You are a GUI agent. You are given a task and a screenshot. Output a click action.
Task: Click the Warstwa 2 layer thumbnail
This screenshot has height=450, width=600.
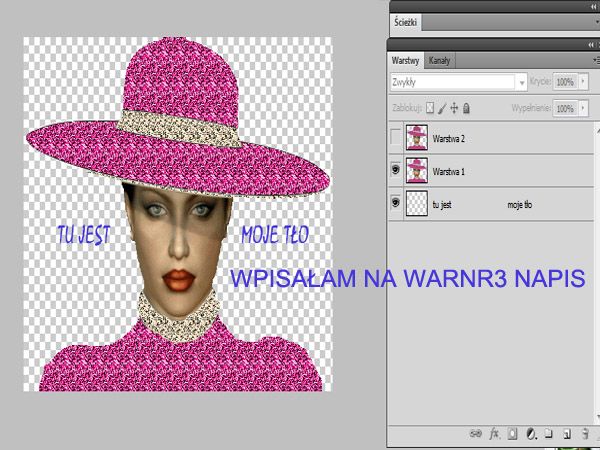point(417,137)
